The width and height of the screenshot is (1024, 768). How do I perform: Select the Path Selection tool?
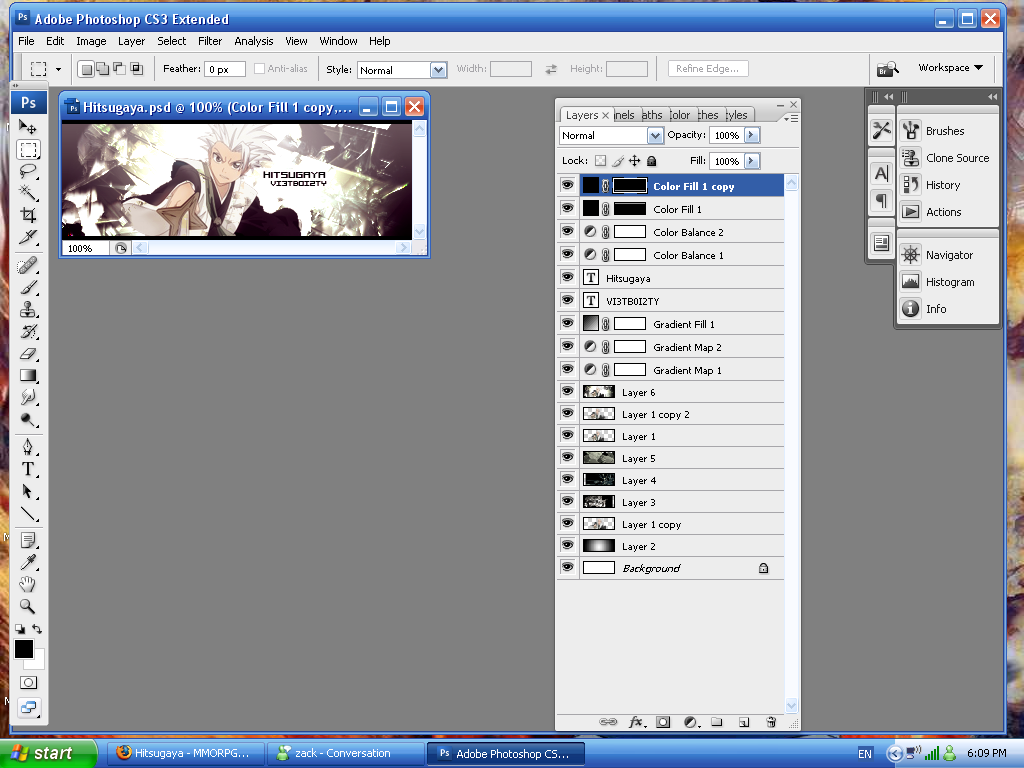click(x=28, y=491)
